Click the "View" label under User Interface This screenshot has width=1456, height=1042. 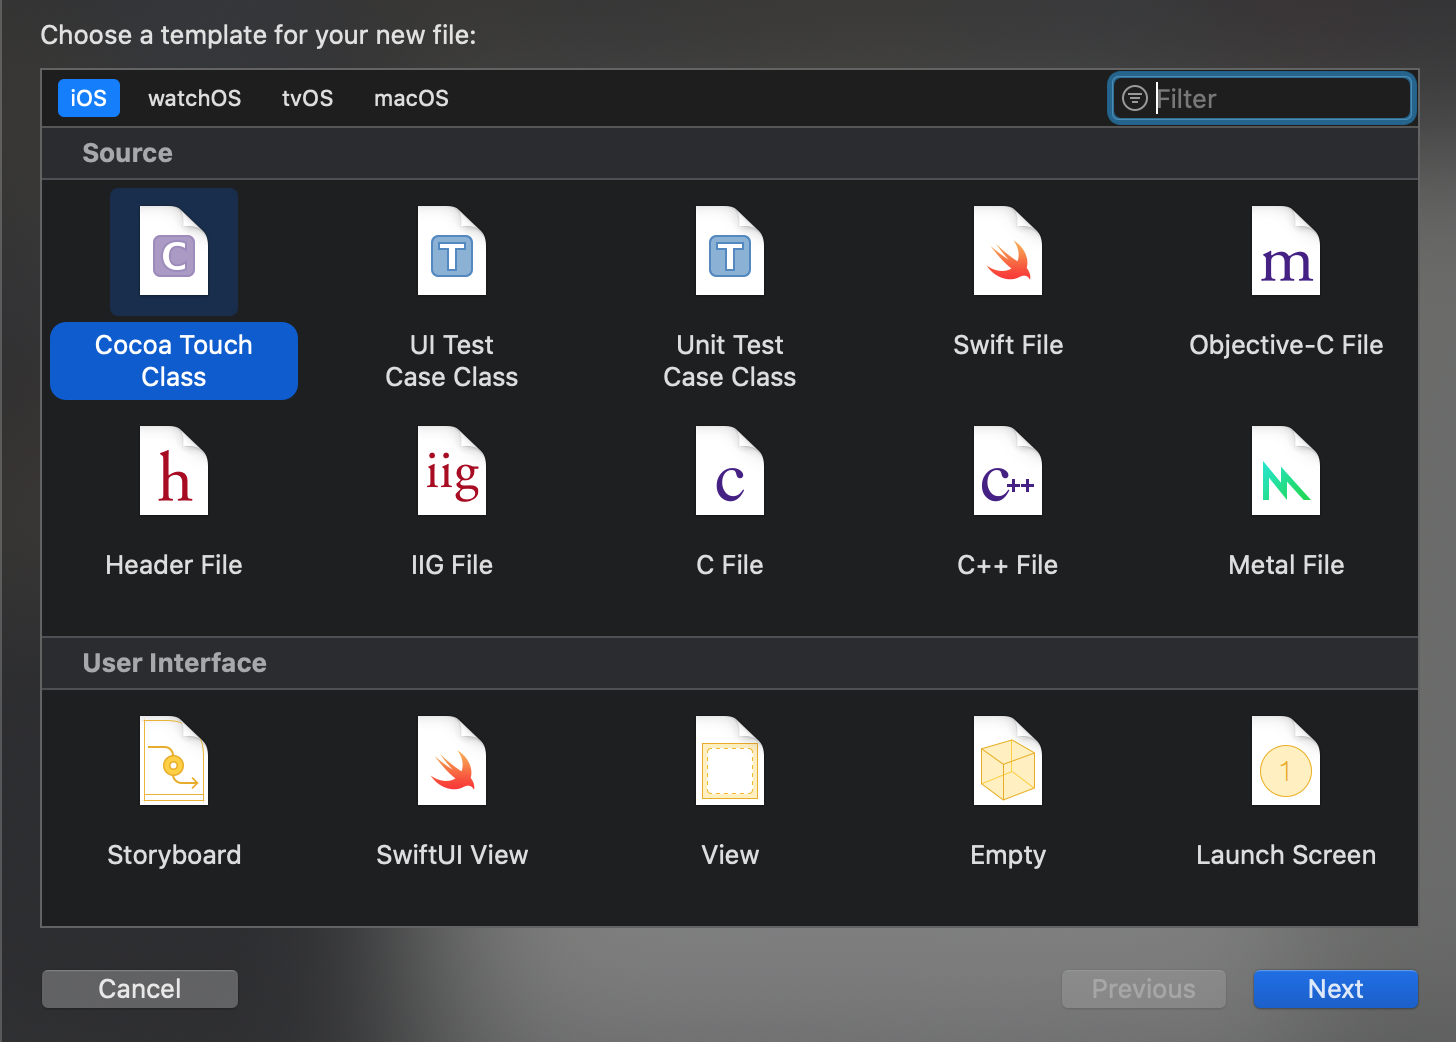tap(730, 855)
